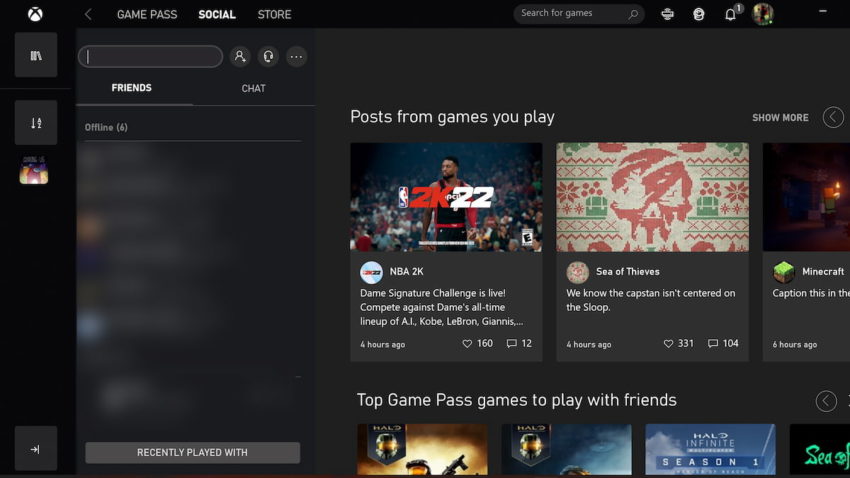Expand the sidebar with the arrow icon

36,449
